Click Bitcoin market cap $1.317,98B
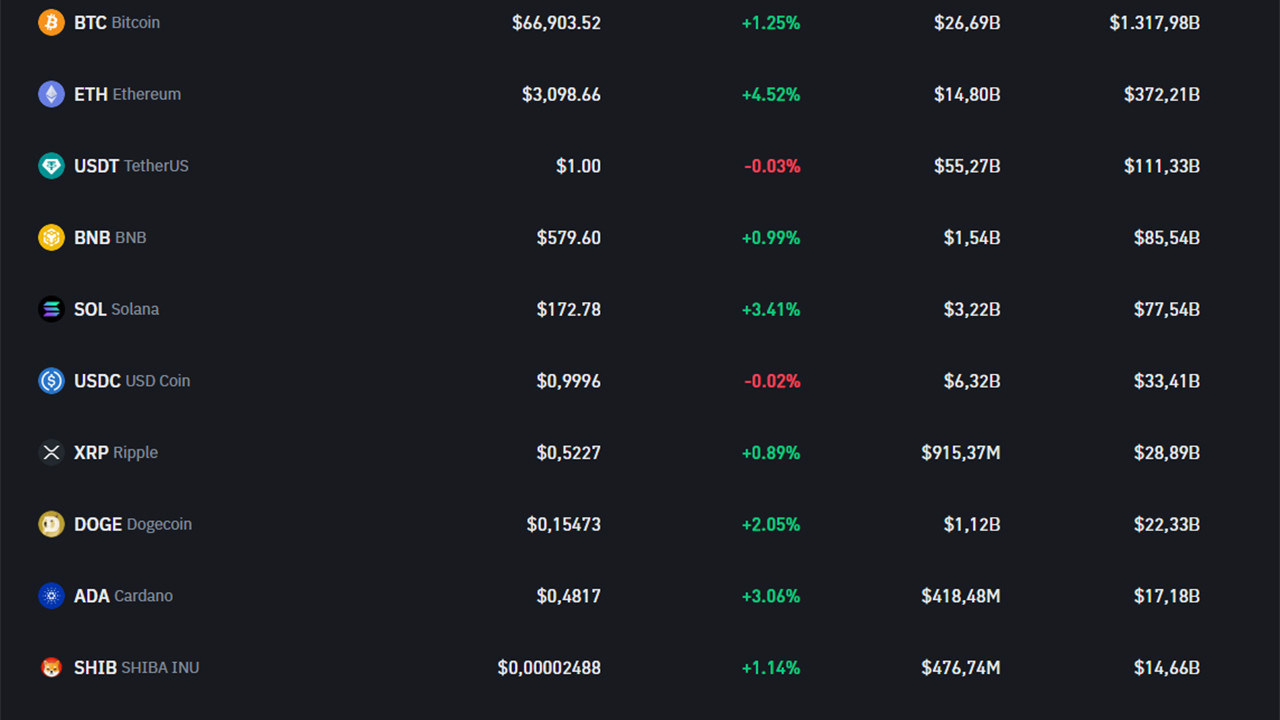The image size is (1280, 720). tap(1155, 22)
